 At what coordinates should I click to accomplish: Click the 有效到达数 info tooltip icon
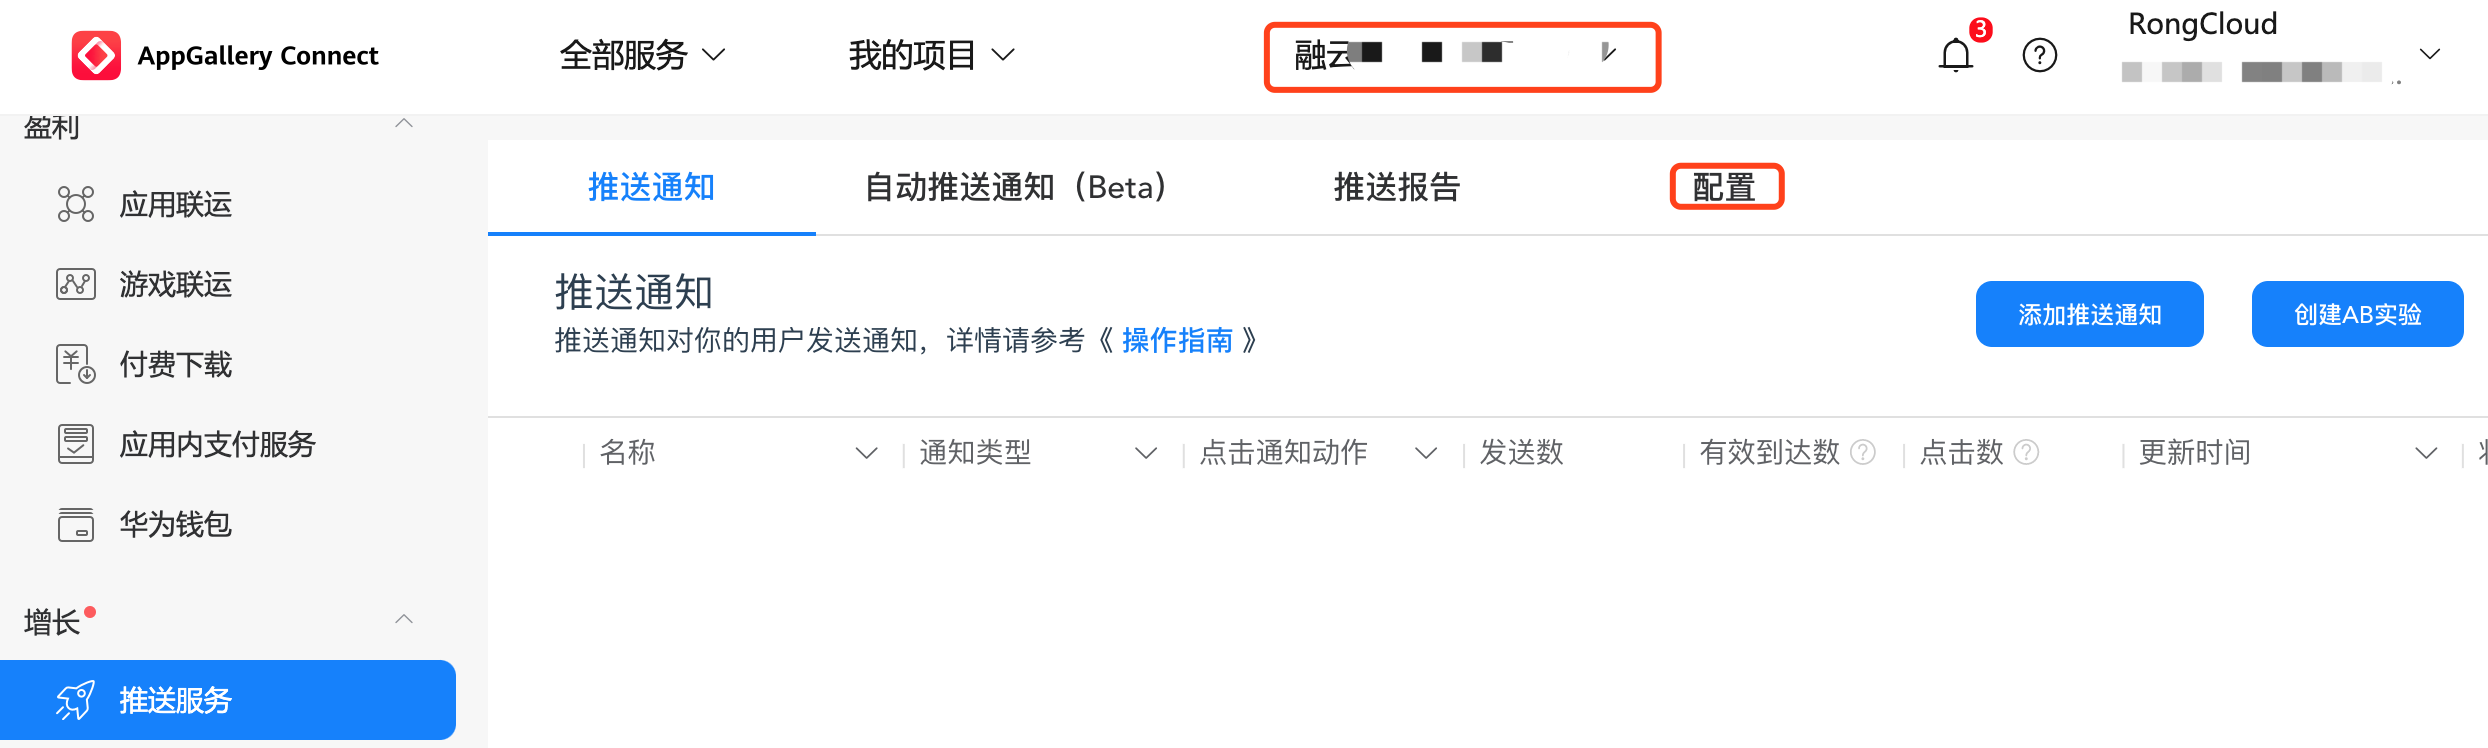coord(1863,452)
